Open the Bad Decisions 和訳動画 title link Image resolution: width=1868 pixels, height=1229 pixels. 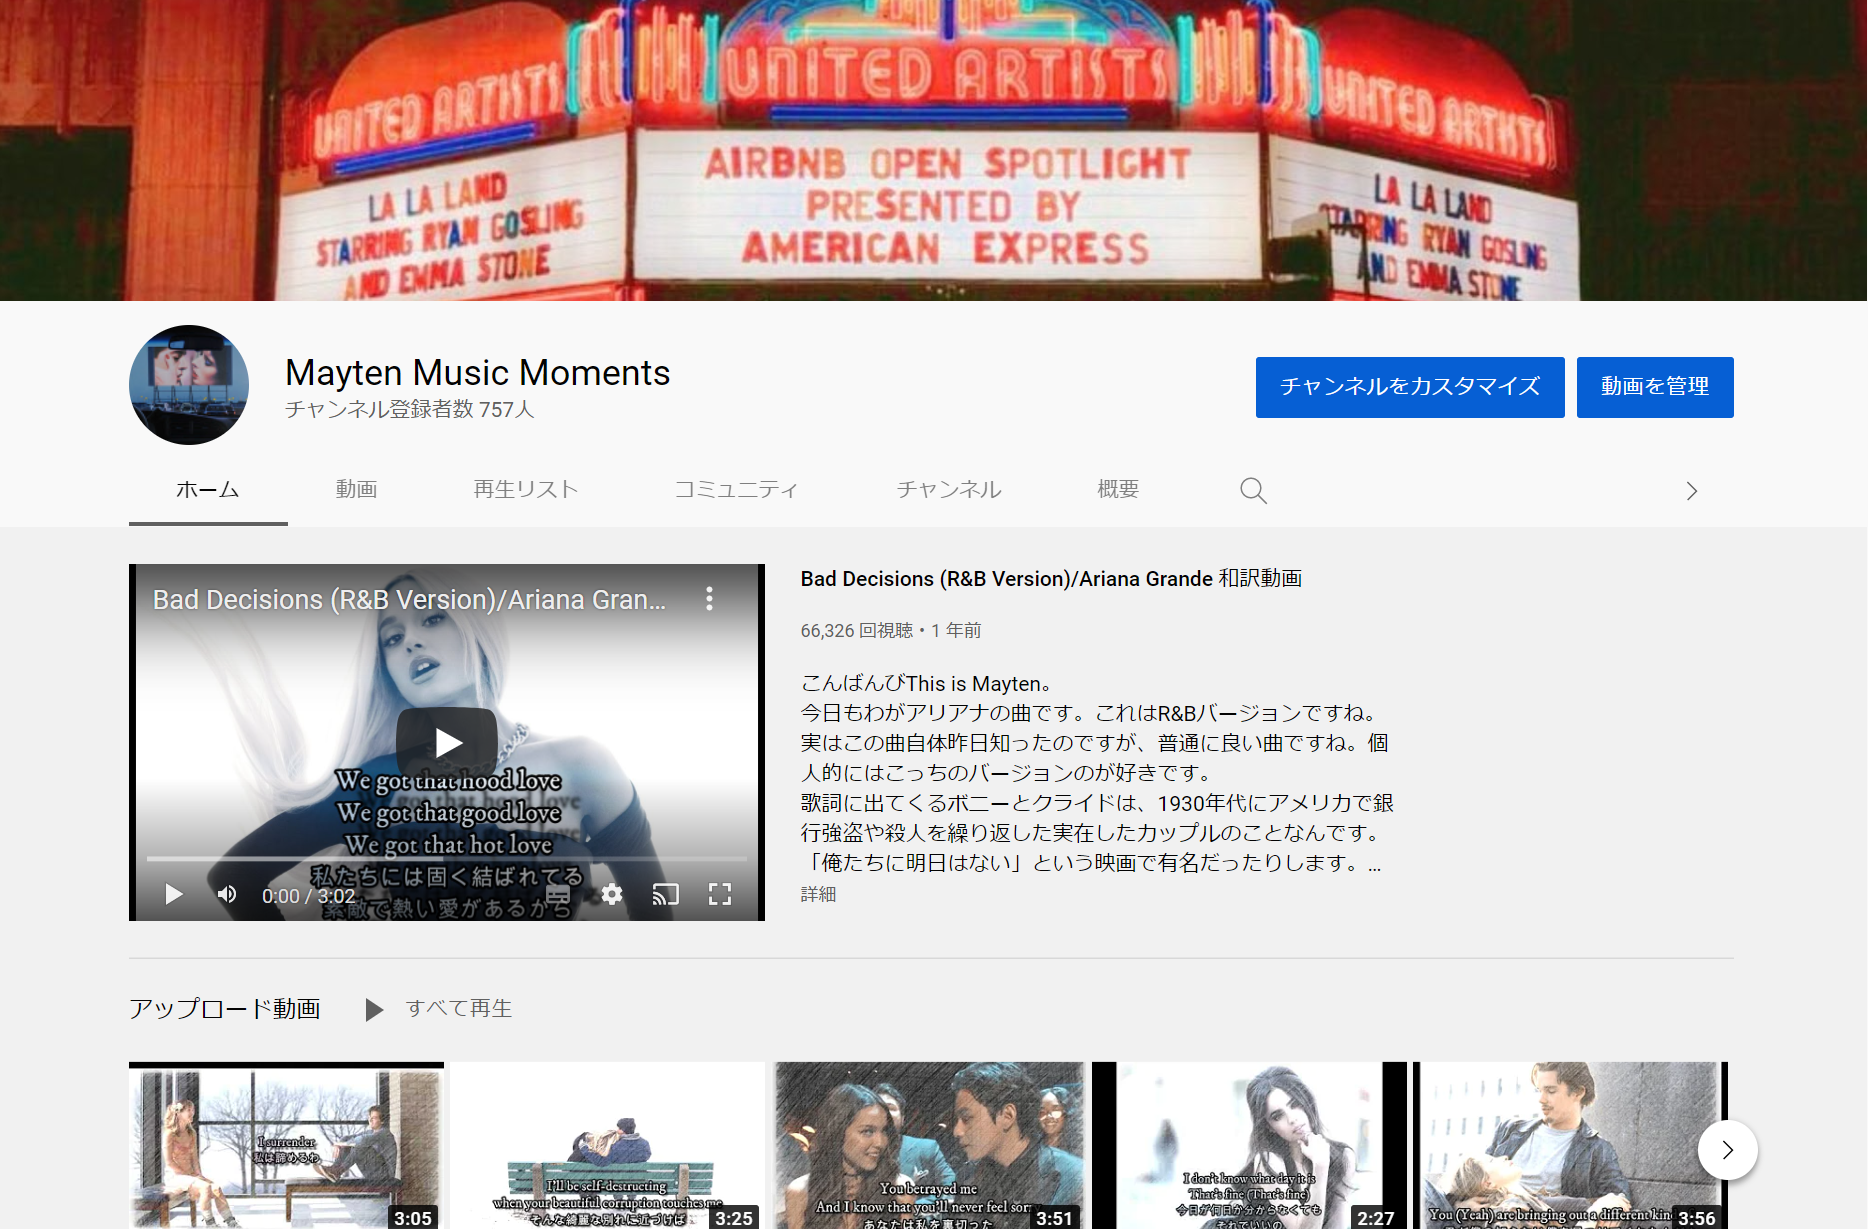pyautogui.click(x=1051, y=579)
